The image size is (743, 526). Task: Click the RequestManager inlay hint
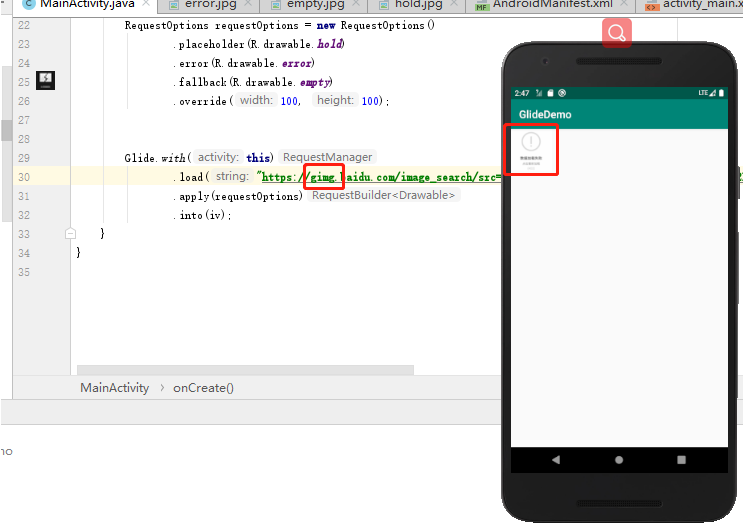pos(327,157)
